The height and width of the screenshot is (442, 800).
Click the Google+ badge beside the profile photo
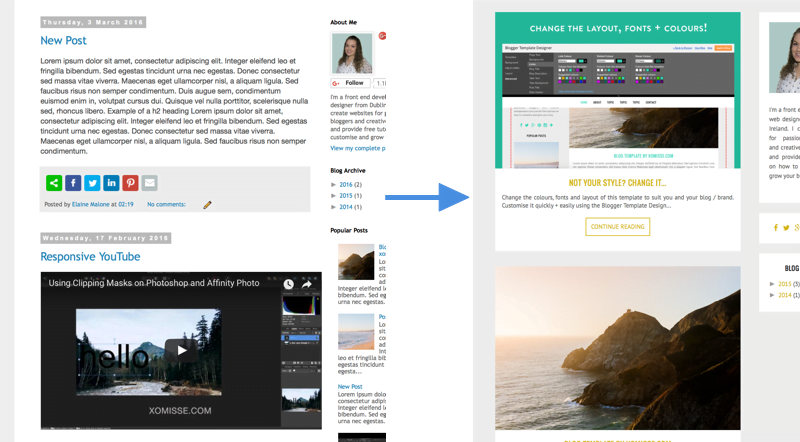382,36
